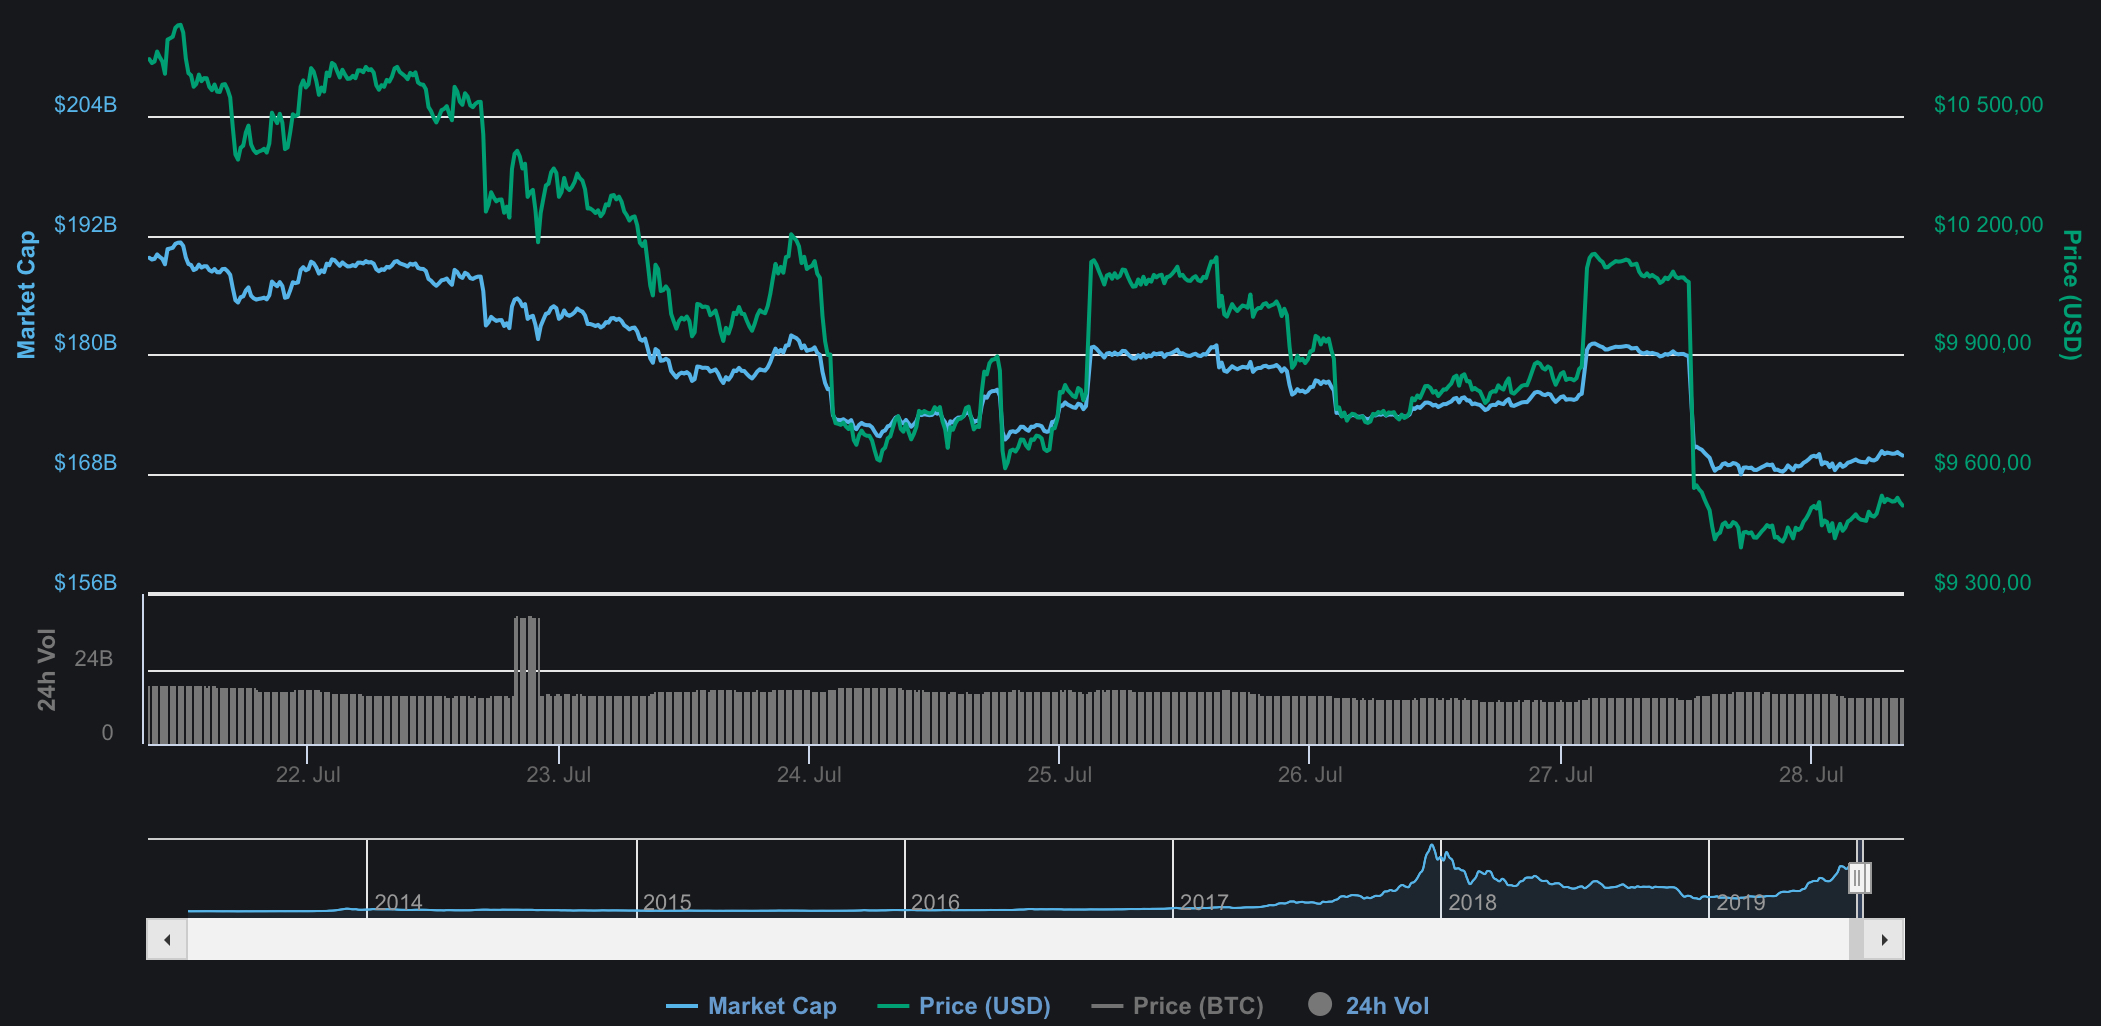
Task: Click the $9 300,00 price axis label
Action: (x=1982, y=583)
